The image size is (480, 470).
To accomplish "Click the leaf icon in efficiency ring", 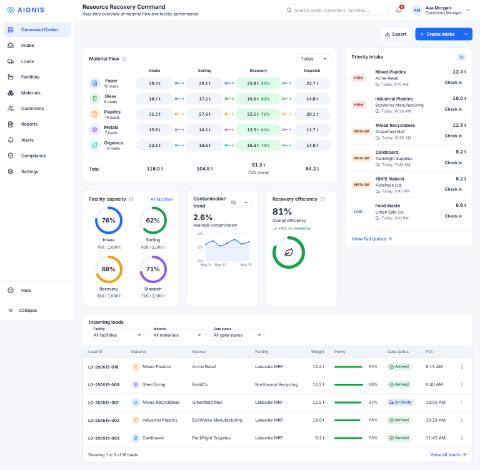I will click(x=289, y=253).
